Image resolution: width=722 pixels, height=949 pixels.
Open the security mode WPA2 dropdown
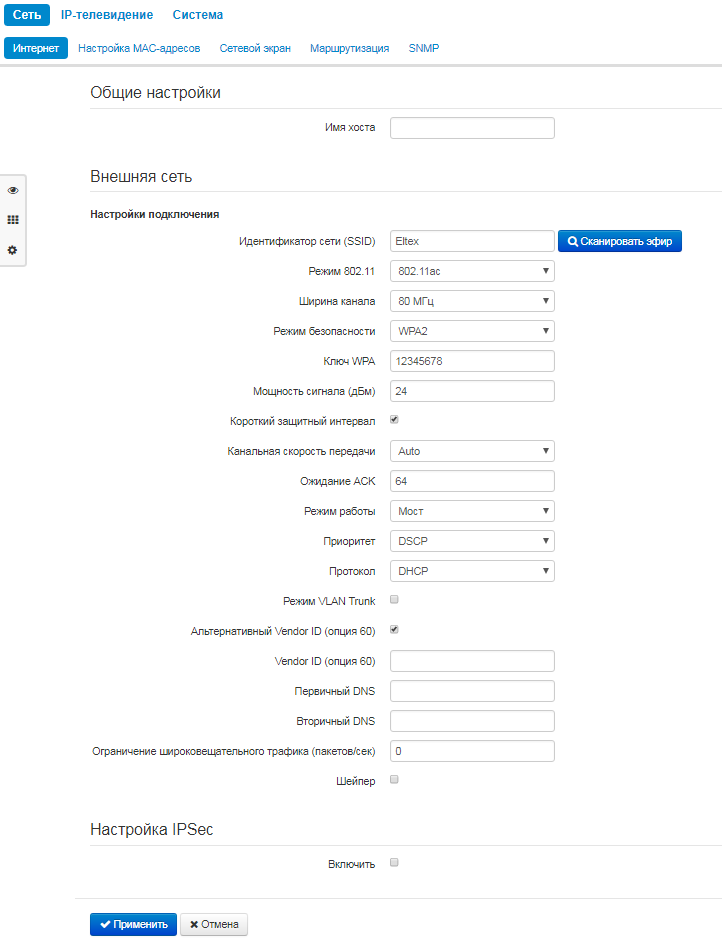tap(472, 331)
